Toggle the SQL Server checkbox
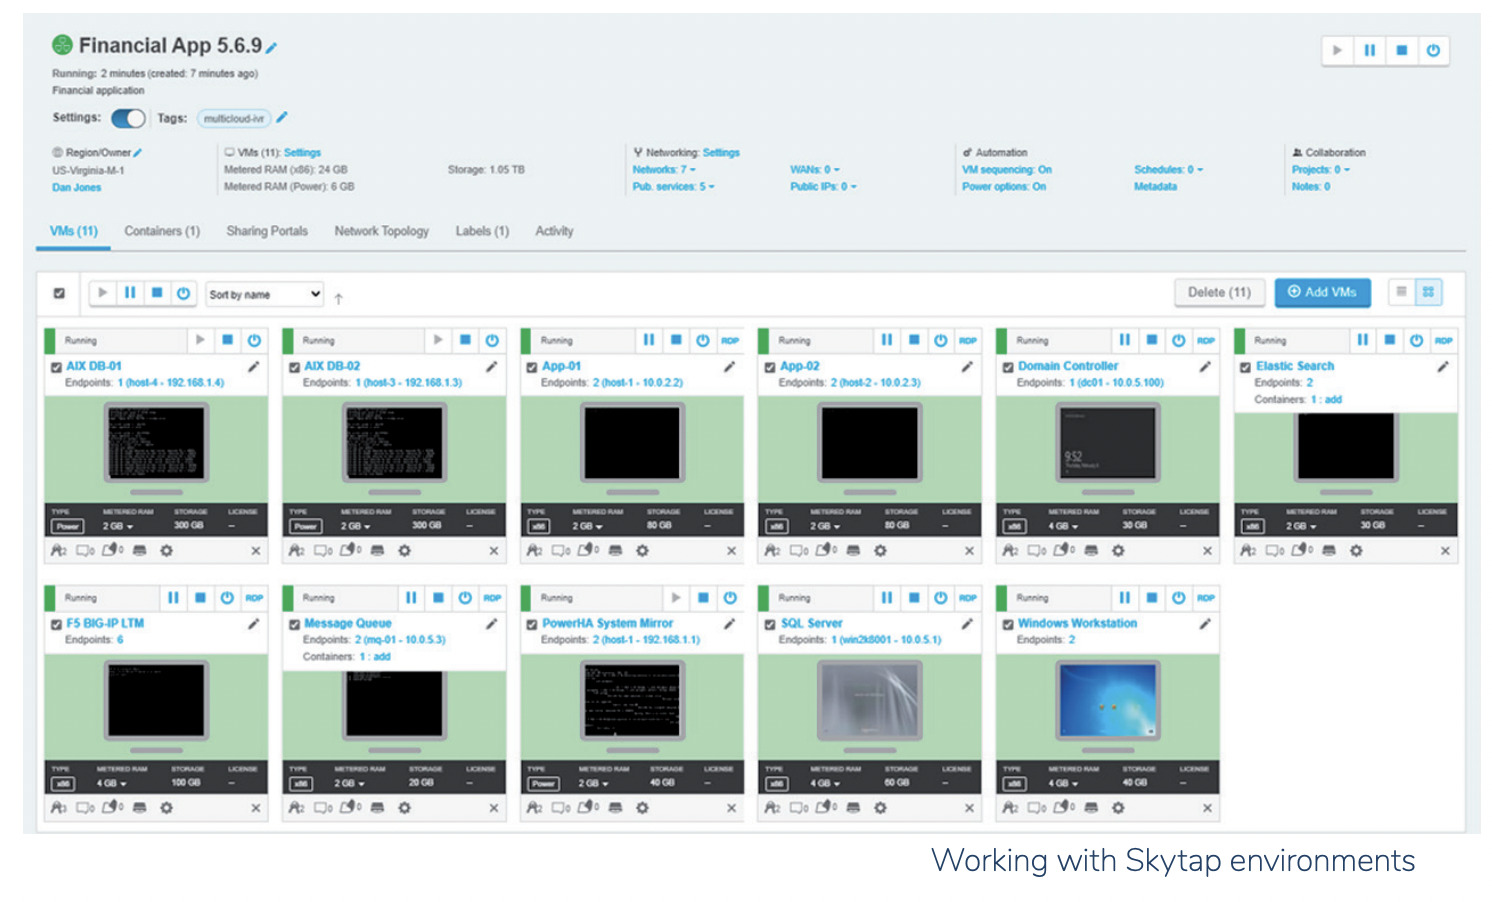1492x902 pixels. [770, 624]
